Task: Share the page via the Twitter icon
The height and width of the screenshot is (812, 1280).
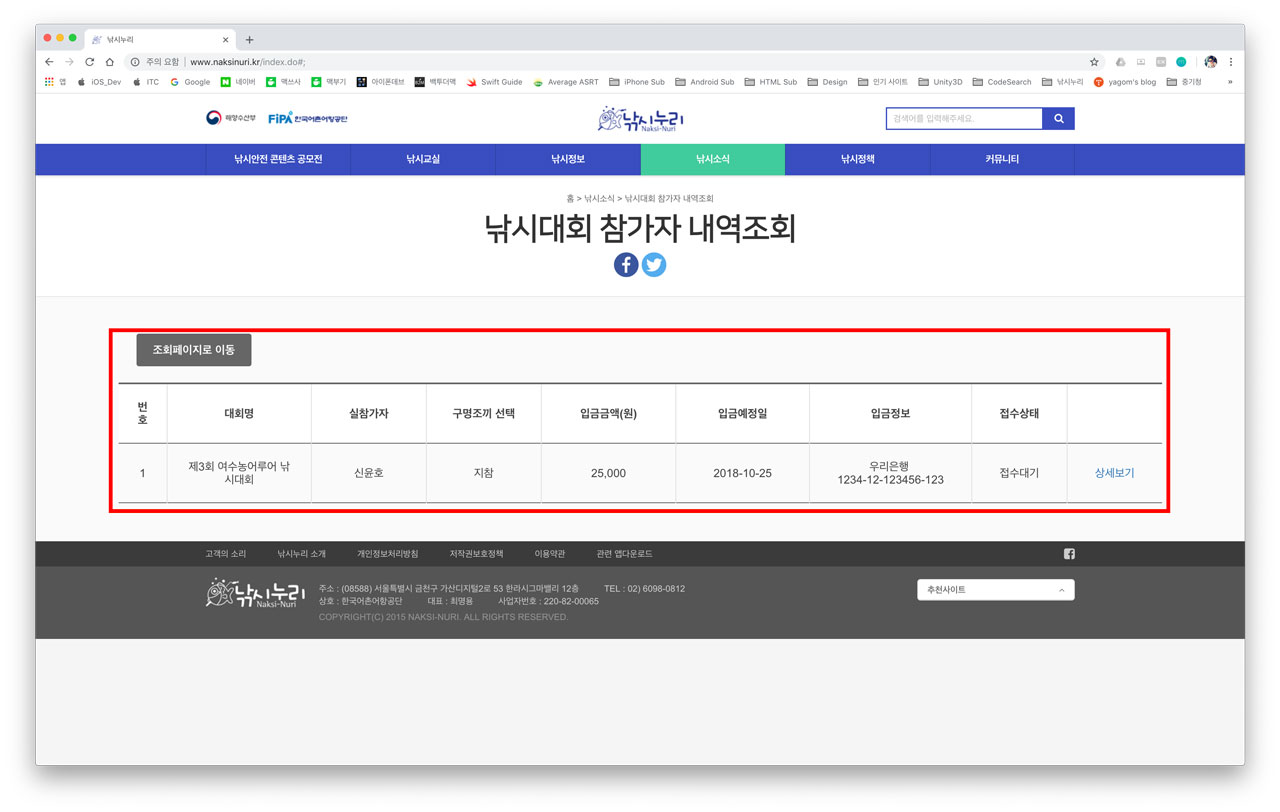Action: [x=654, y=264]
